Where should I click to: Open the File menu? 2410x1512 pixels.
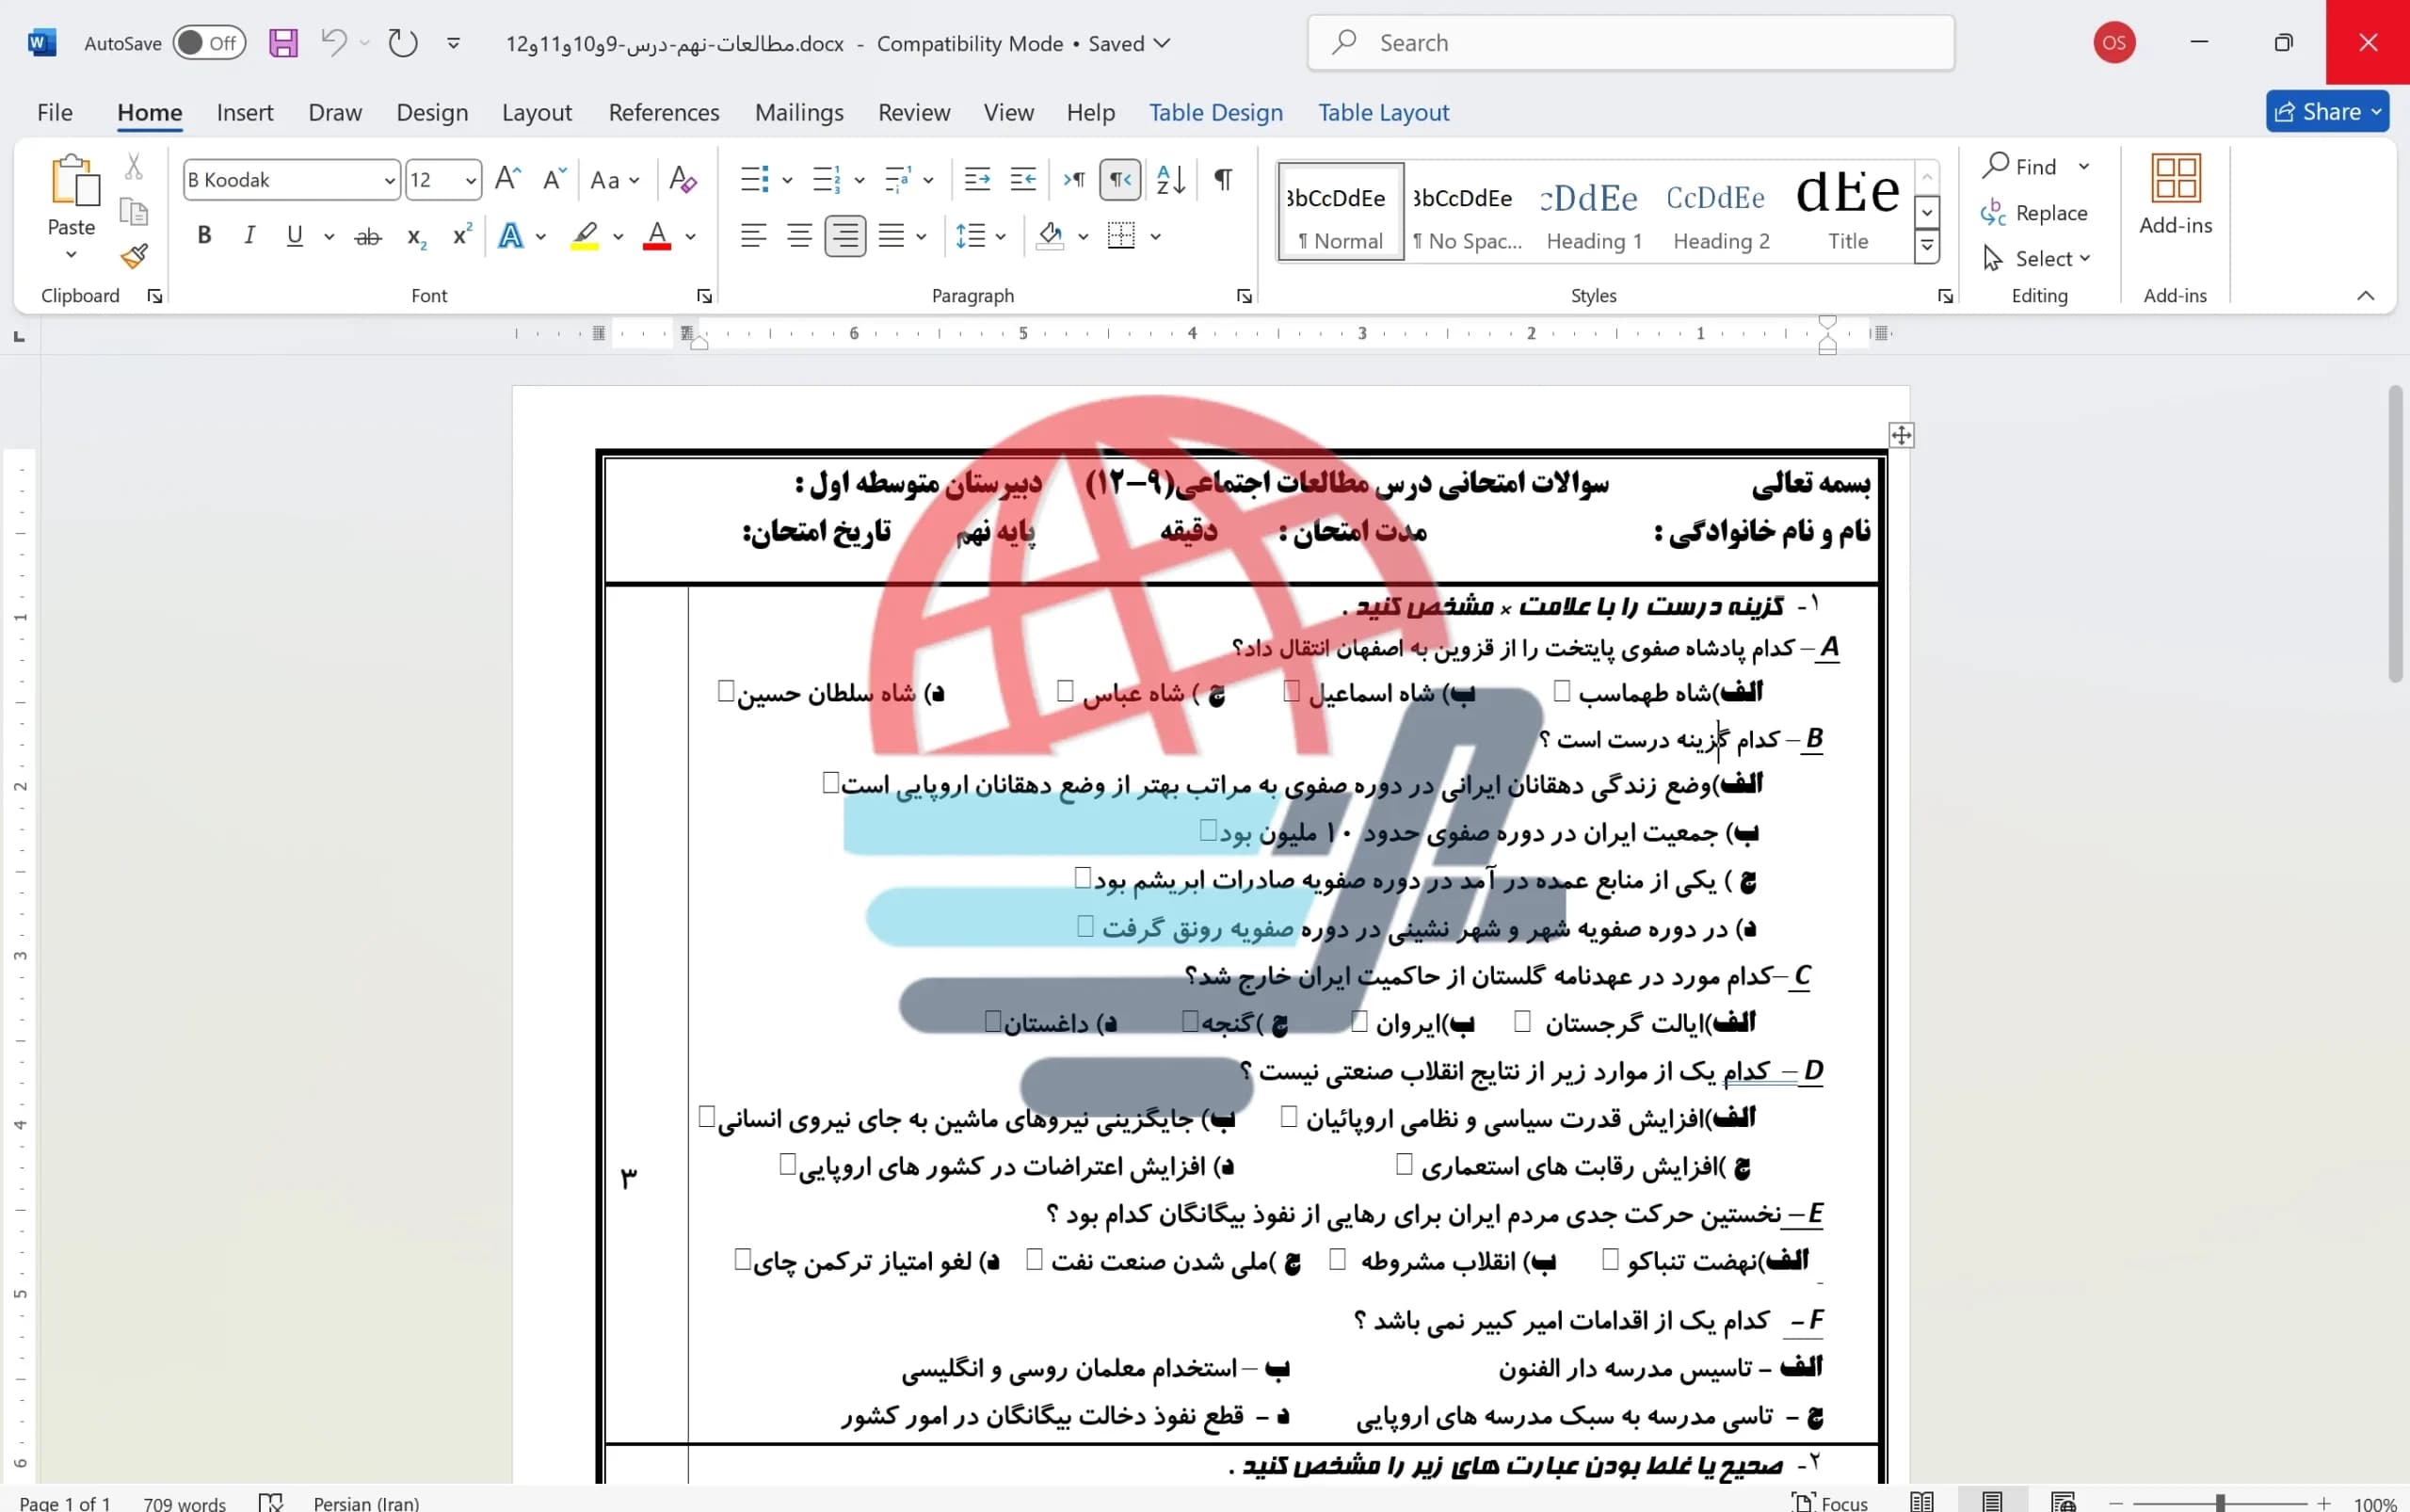coord(55,112)
